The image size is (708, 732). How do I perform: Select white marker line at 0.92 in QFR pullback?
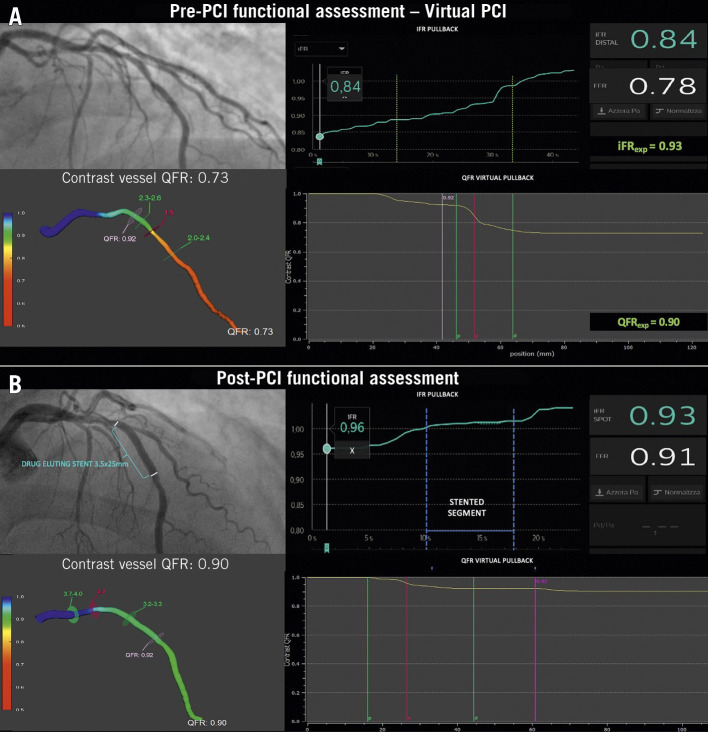(x=443, y=270)
